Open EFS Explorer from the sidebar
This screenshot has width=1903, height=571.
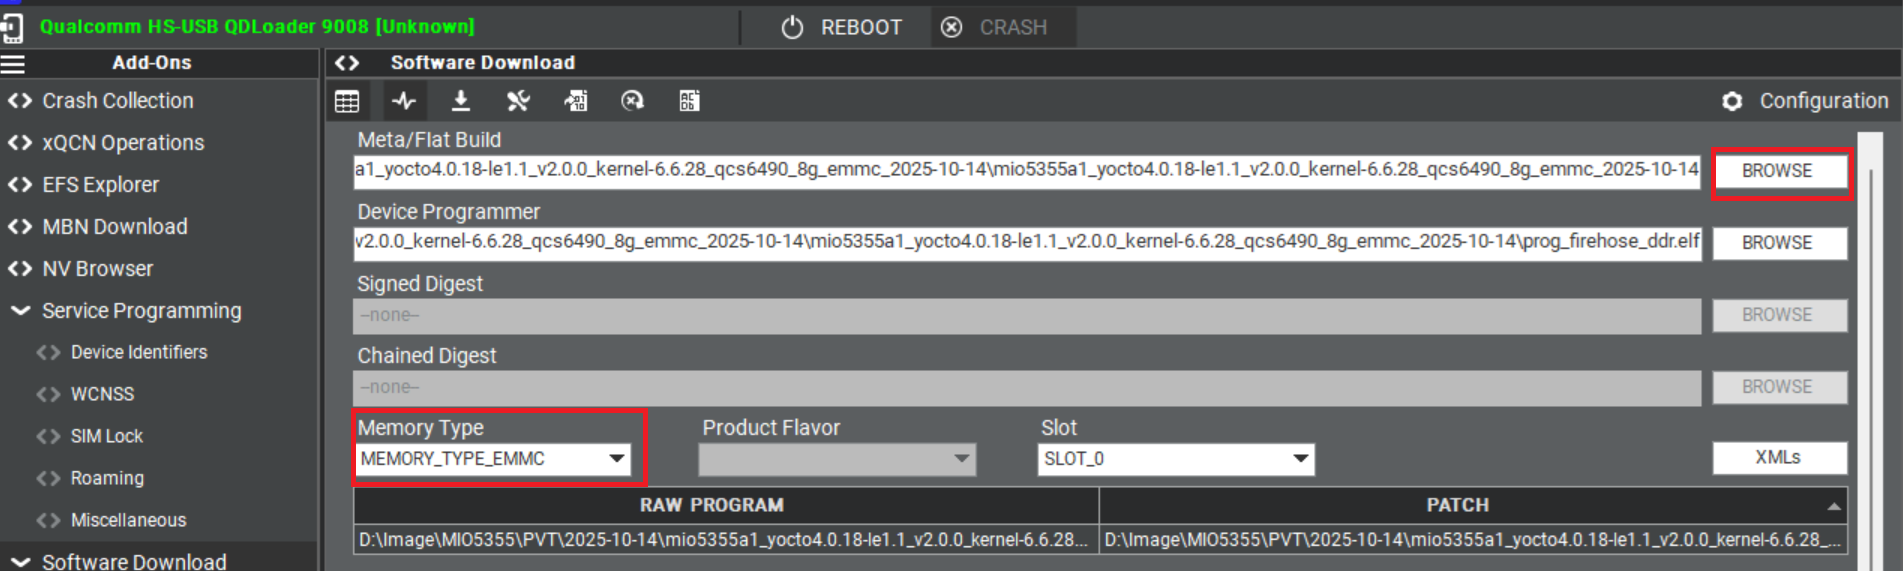(100, 185)
